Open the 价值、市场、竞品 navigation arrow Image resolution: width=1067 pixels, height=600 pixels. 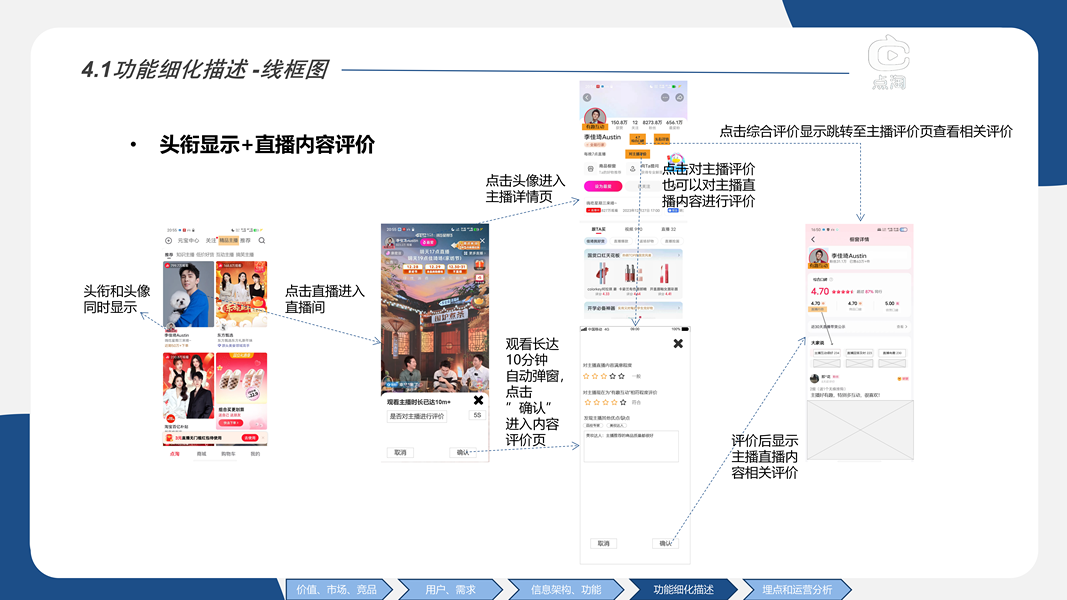[338, 589]
